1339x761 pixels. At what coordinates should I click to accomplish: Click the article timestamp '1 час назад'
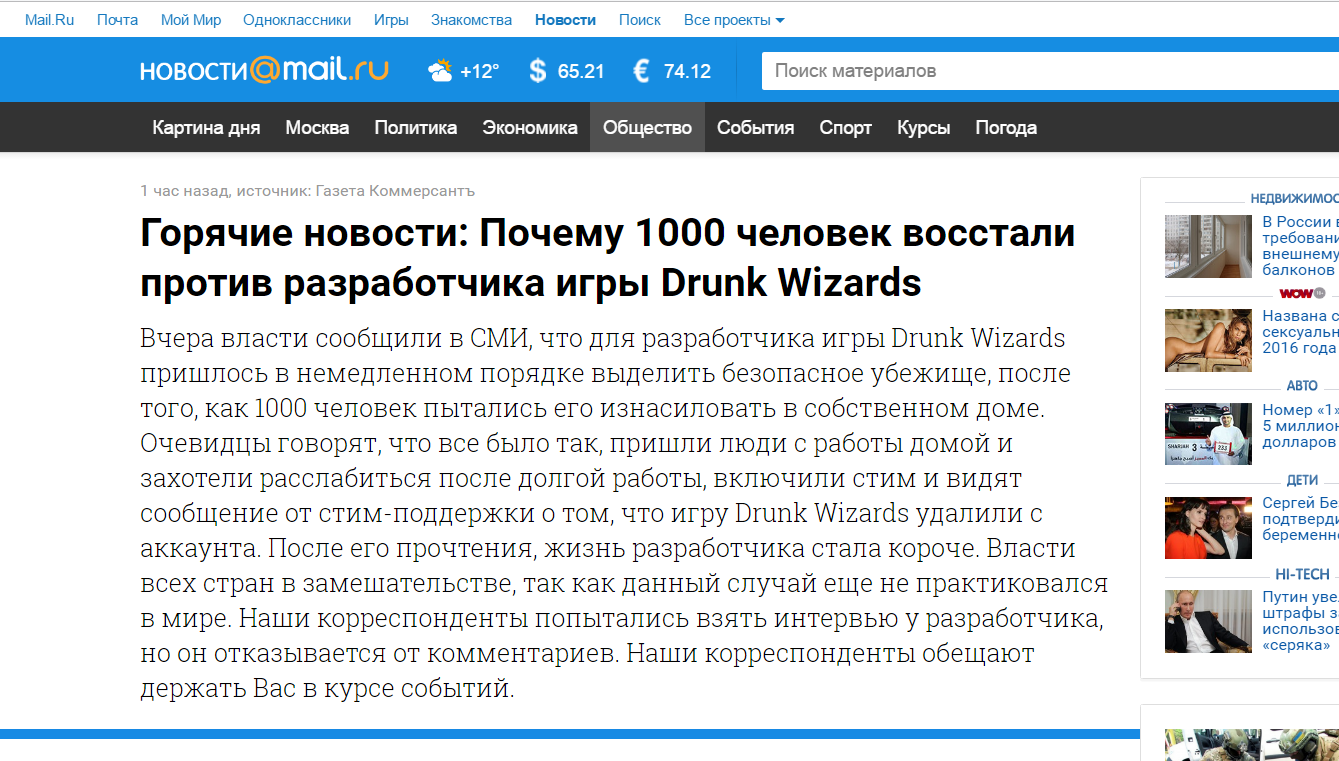(x=186, y=190)
